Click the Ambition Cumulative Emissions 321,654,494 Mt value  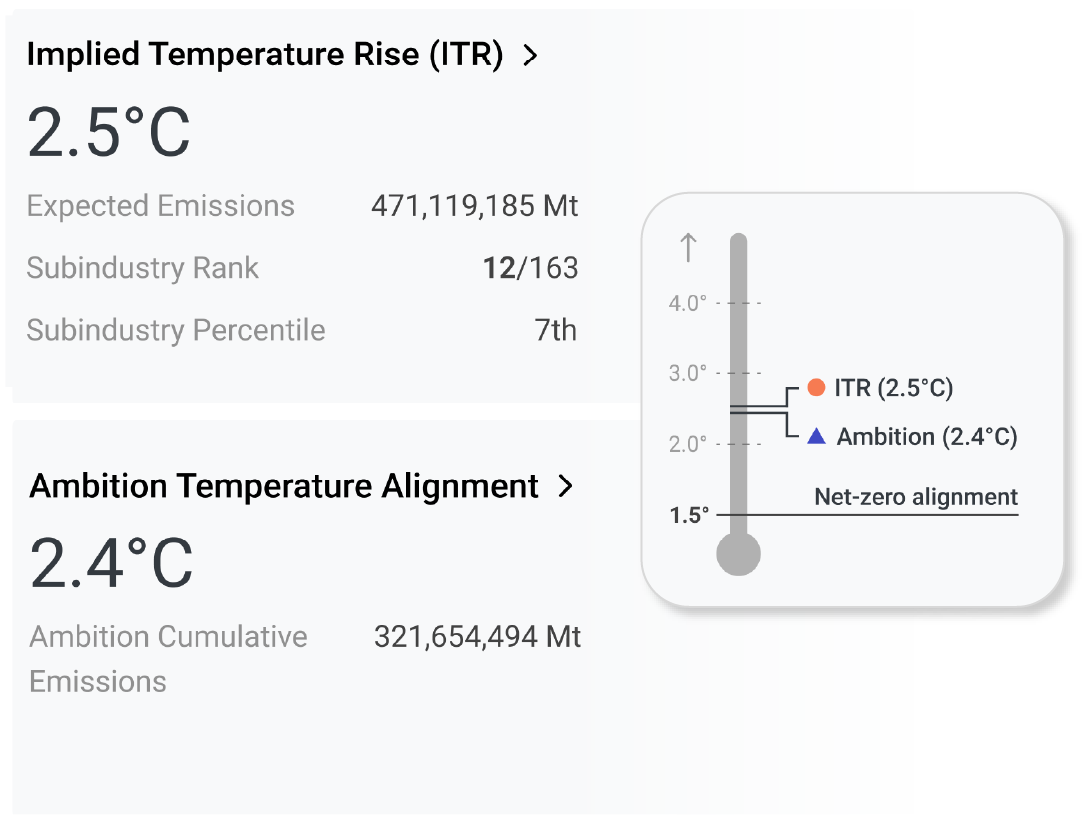477,637
